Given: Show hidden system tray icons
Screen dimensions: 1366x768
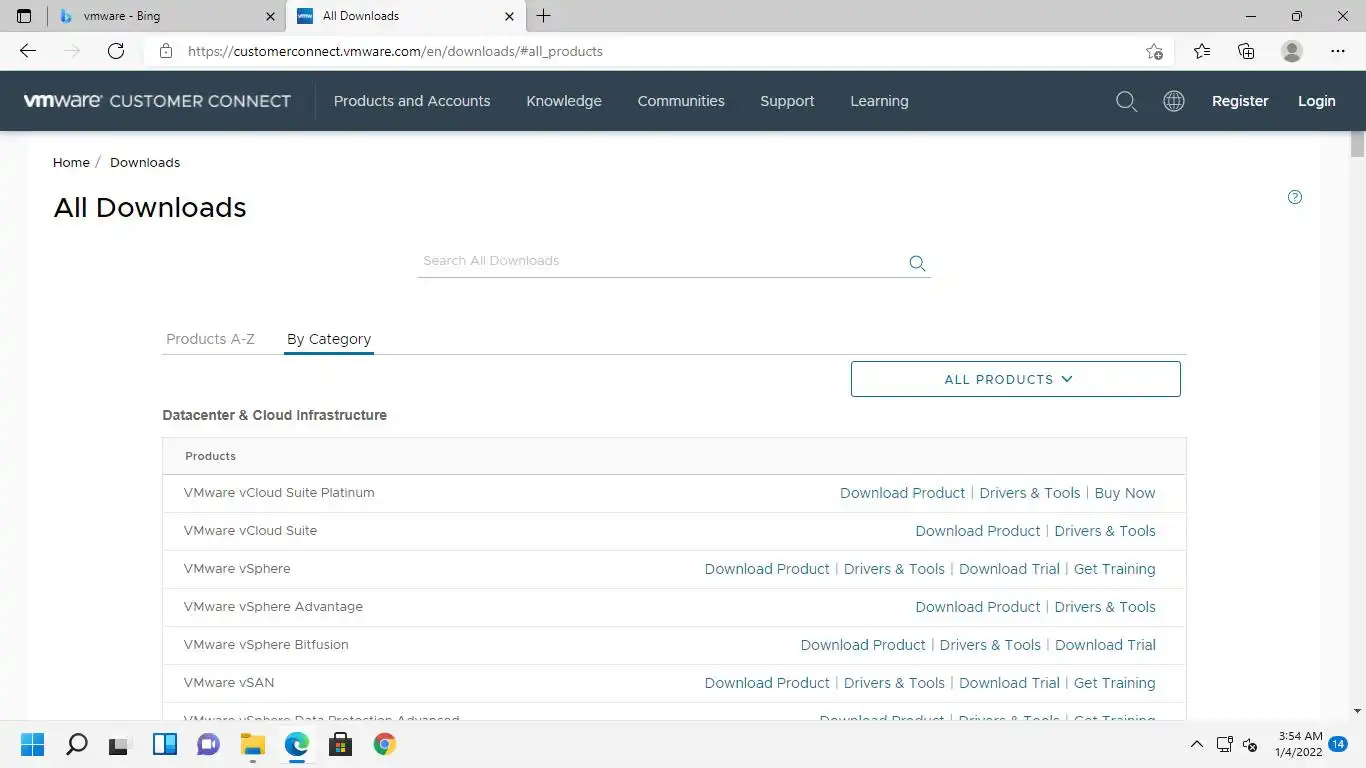Looking at the screenshot, I should pos(1196,744).
